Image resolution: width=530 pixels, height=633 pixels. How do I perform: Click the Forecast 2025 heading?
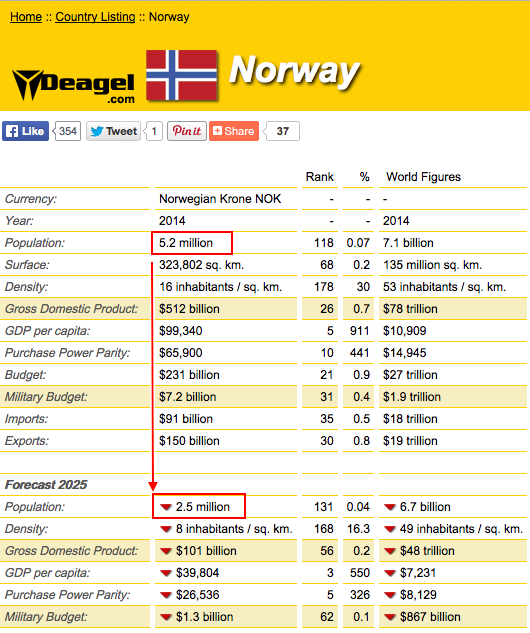pos(46,485)
